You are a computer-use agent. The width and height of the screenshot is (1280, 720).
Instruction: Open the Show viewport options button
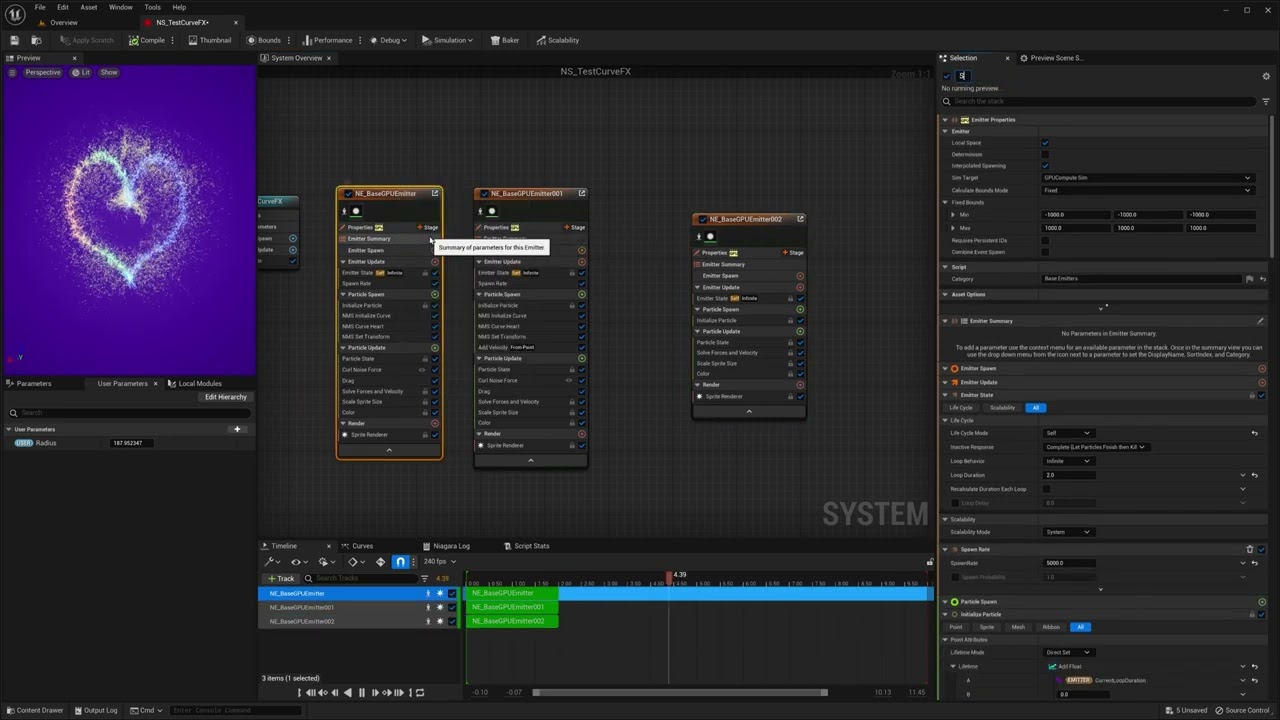[x=109, y=72]
